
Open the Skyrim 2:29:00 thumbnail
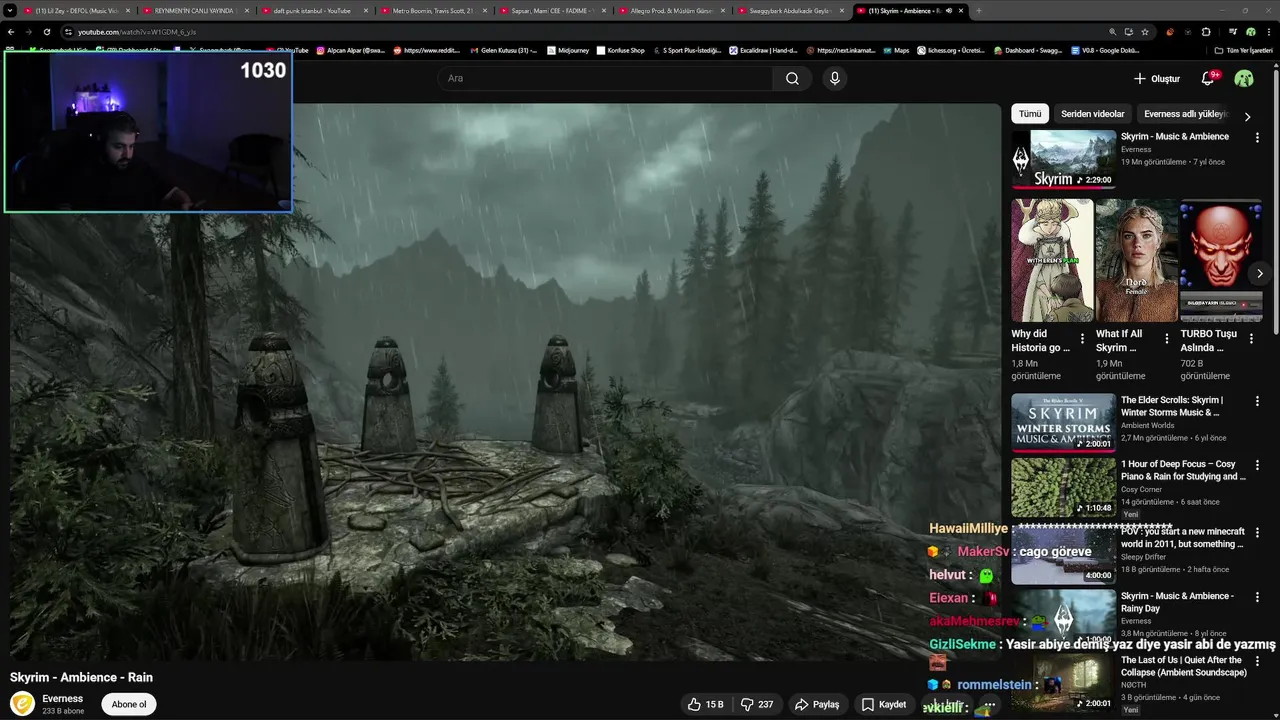1063,159
